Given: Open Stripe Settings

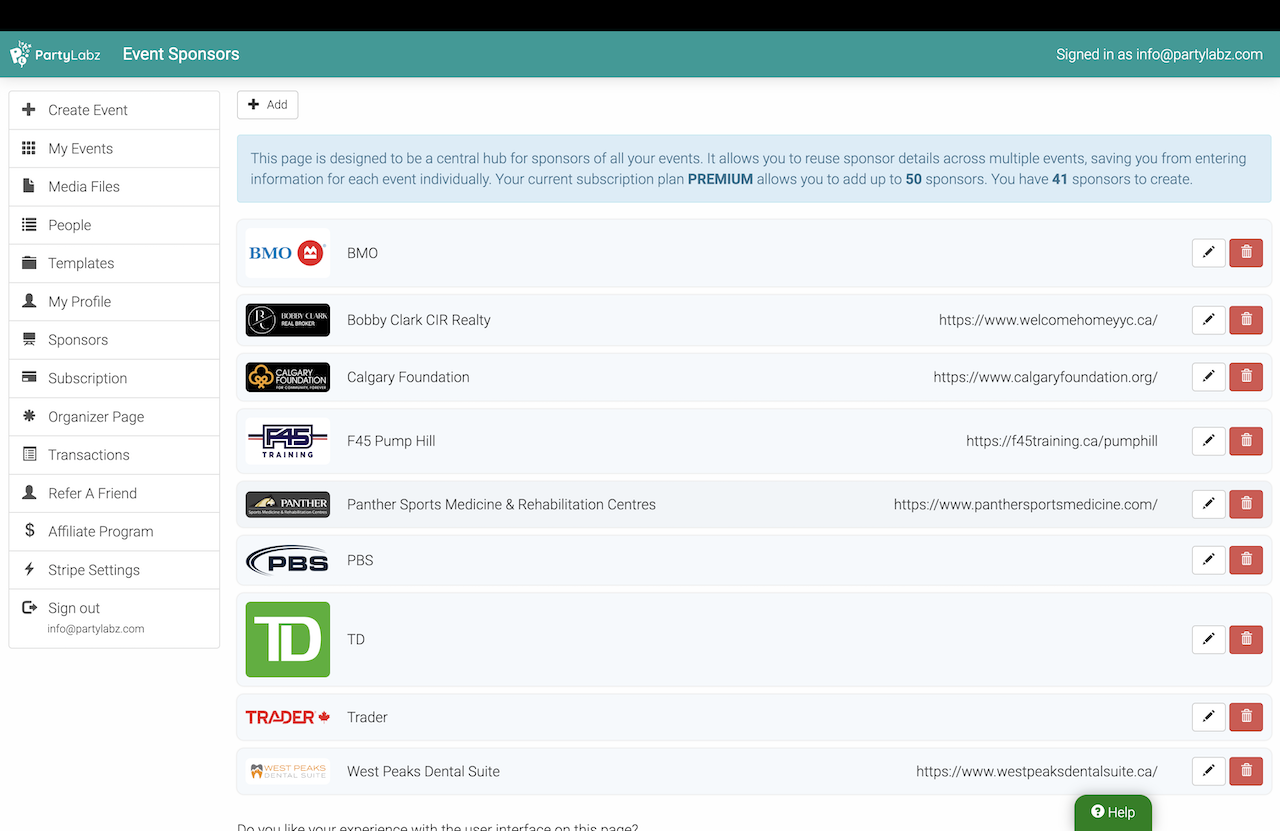Looking at the screenshot, I should click(114, 570).
